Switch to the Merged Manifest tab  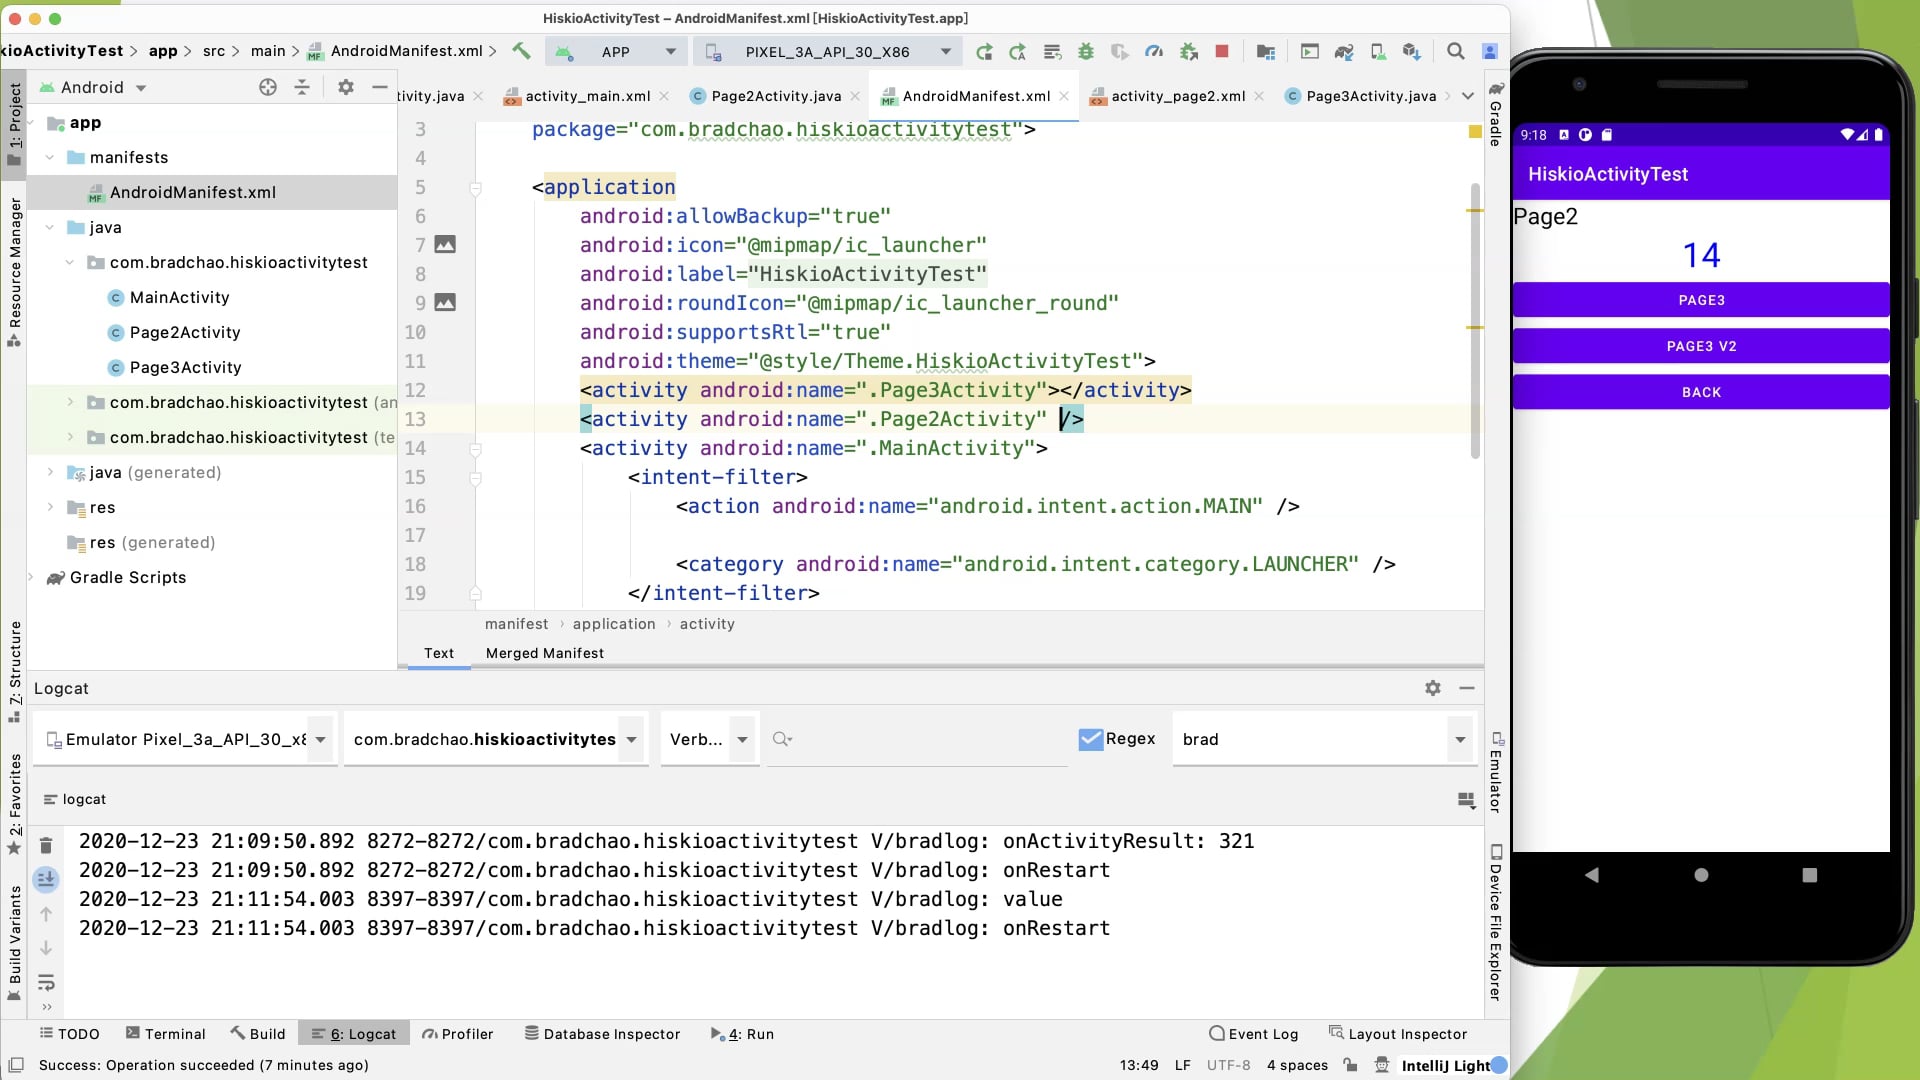[x=544, y=653]
